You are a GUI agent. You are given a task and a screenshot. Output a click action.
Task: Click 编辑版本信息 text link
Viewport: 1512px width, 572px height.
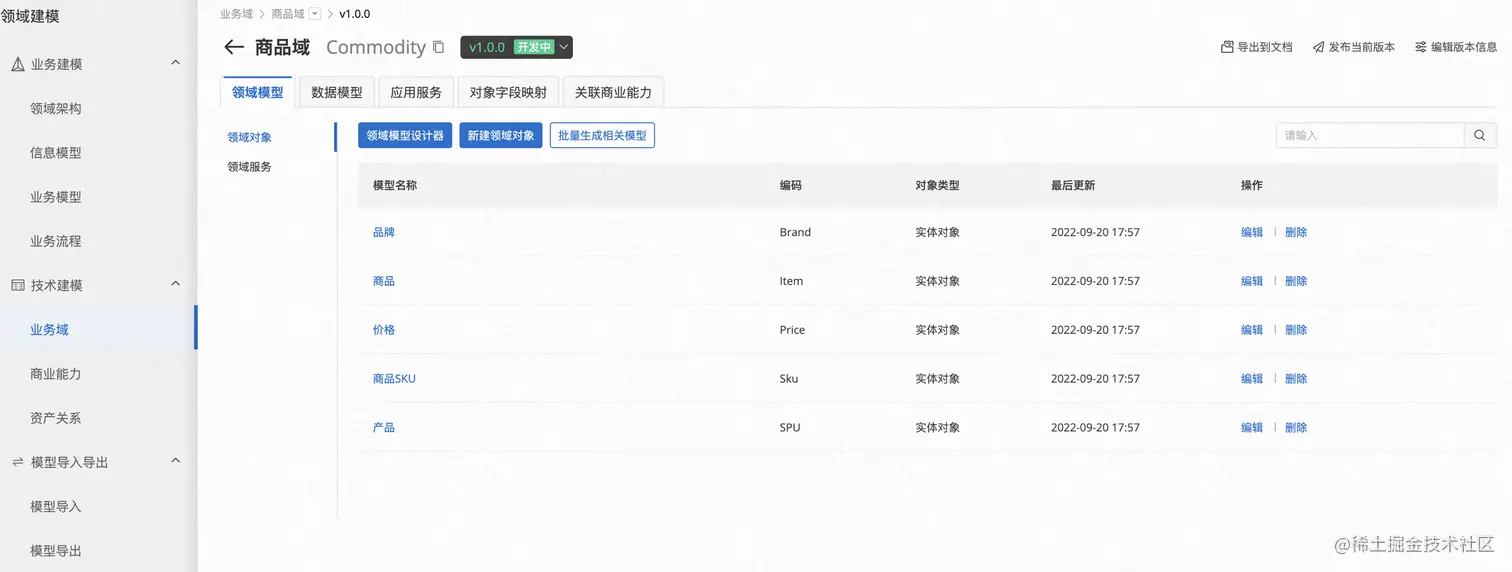pyautogui.click(x=1464, y=47)
